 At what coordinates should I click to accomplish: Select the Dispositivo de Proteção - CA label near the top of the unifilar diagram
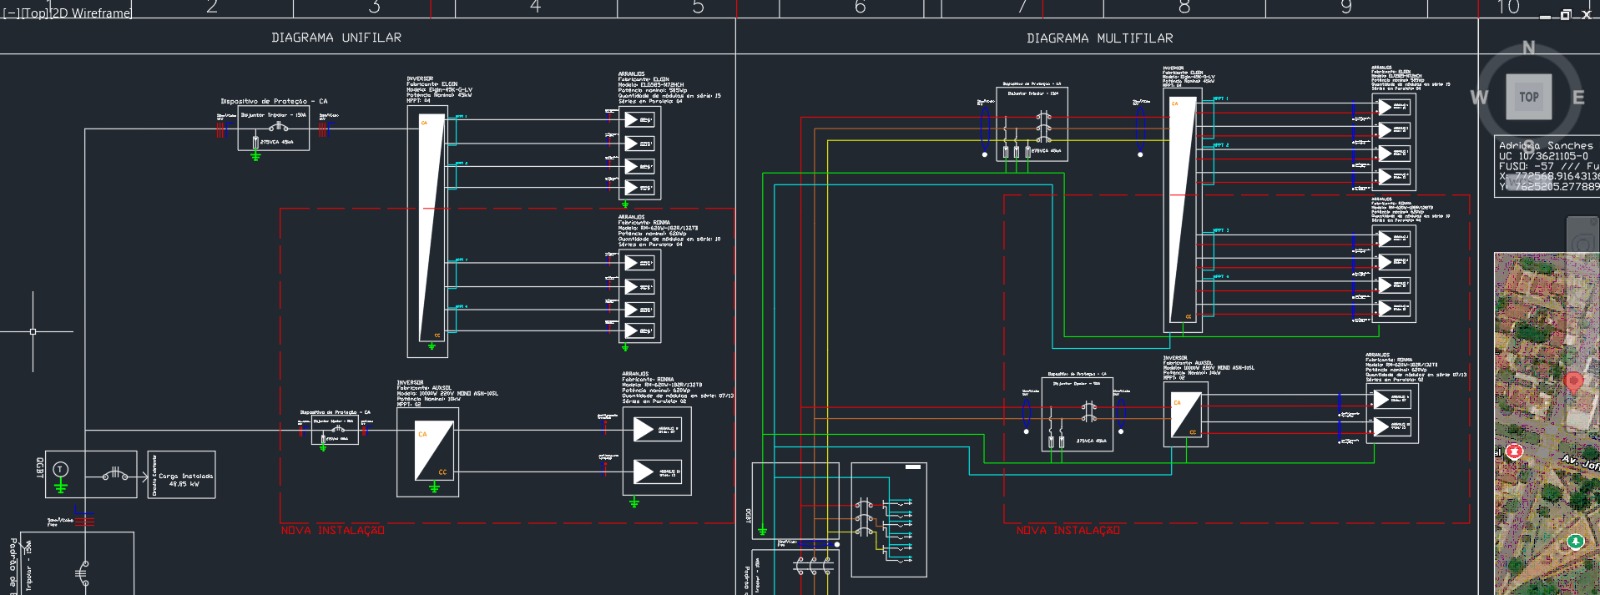point(274,101)
